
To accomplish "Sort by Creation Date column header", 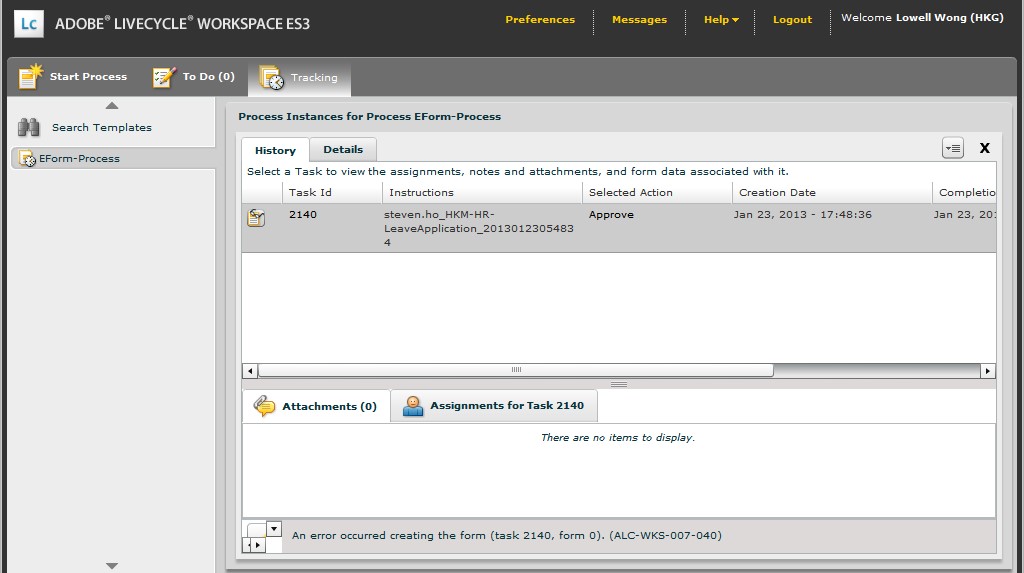I will click(x=832, y=193).
